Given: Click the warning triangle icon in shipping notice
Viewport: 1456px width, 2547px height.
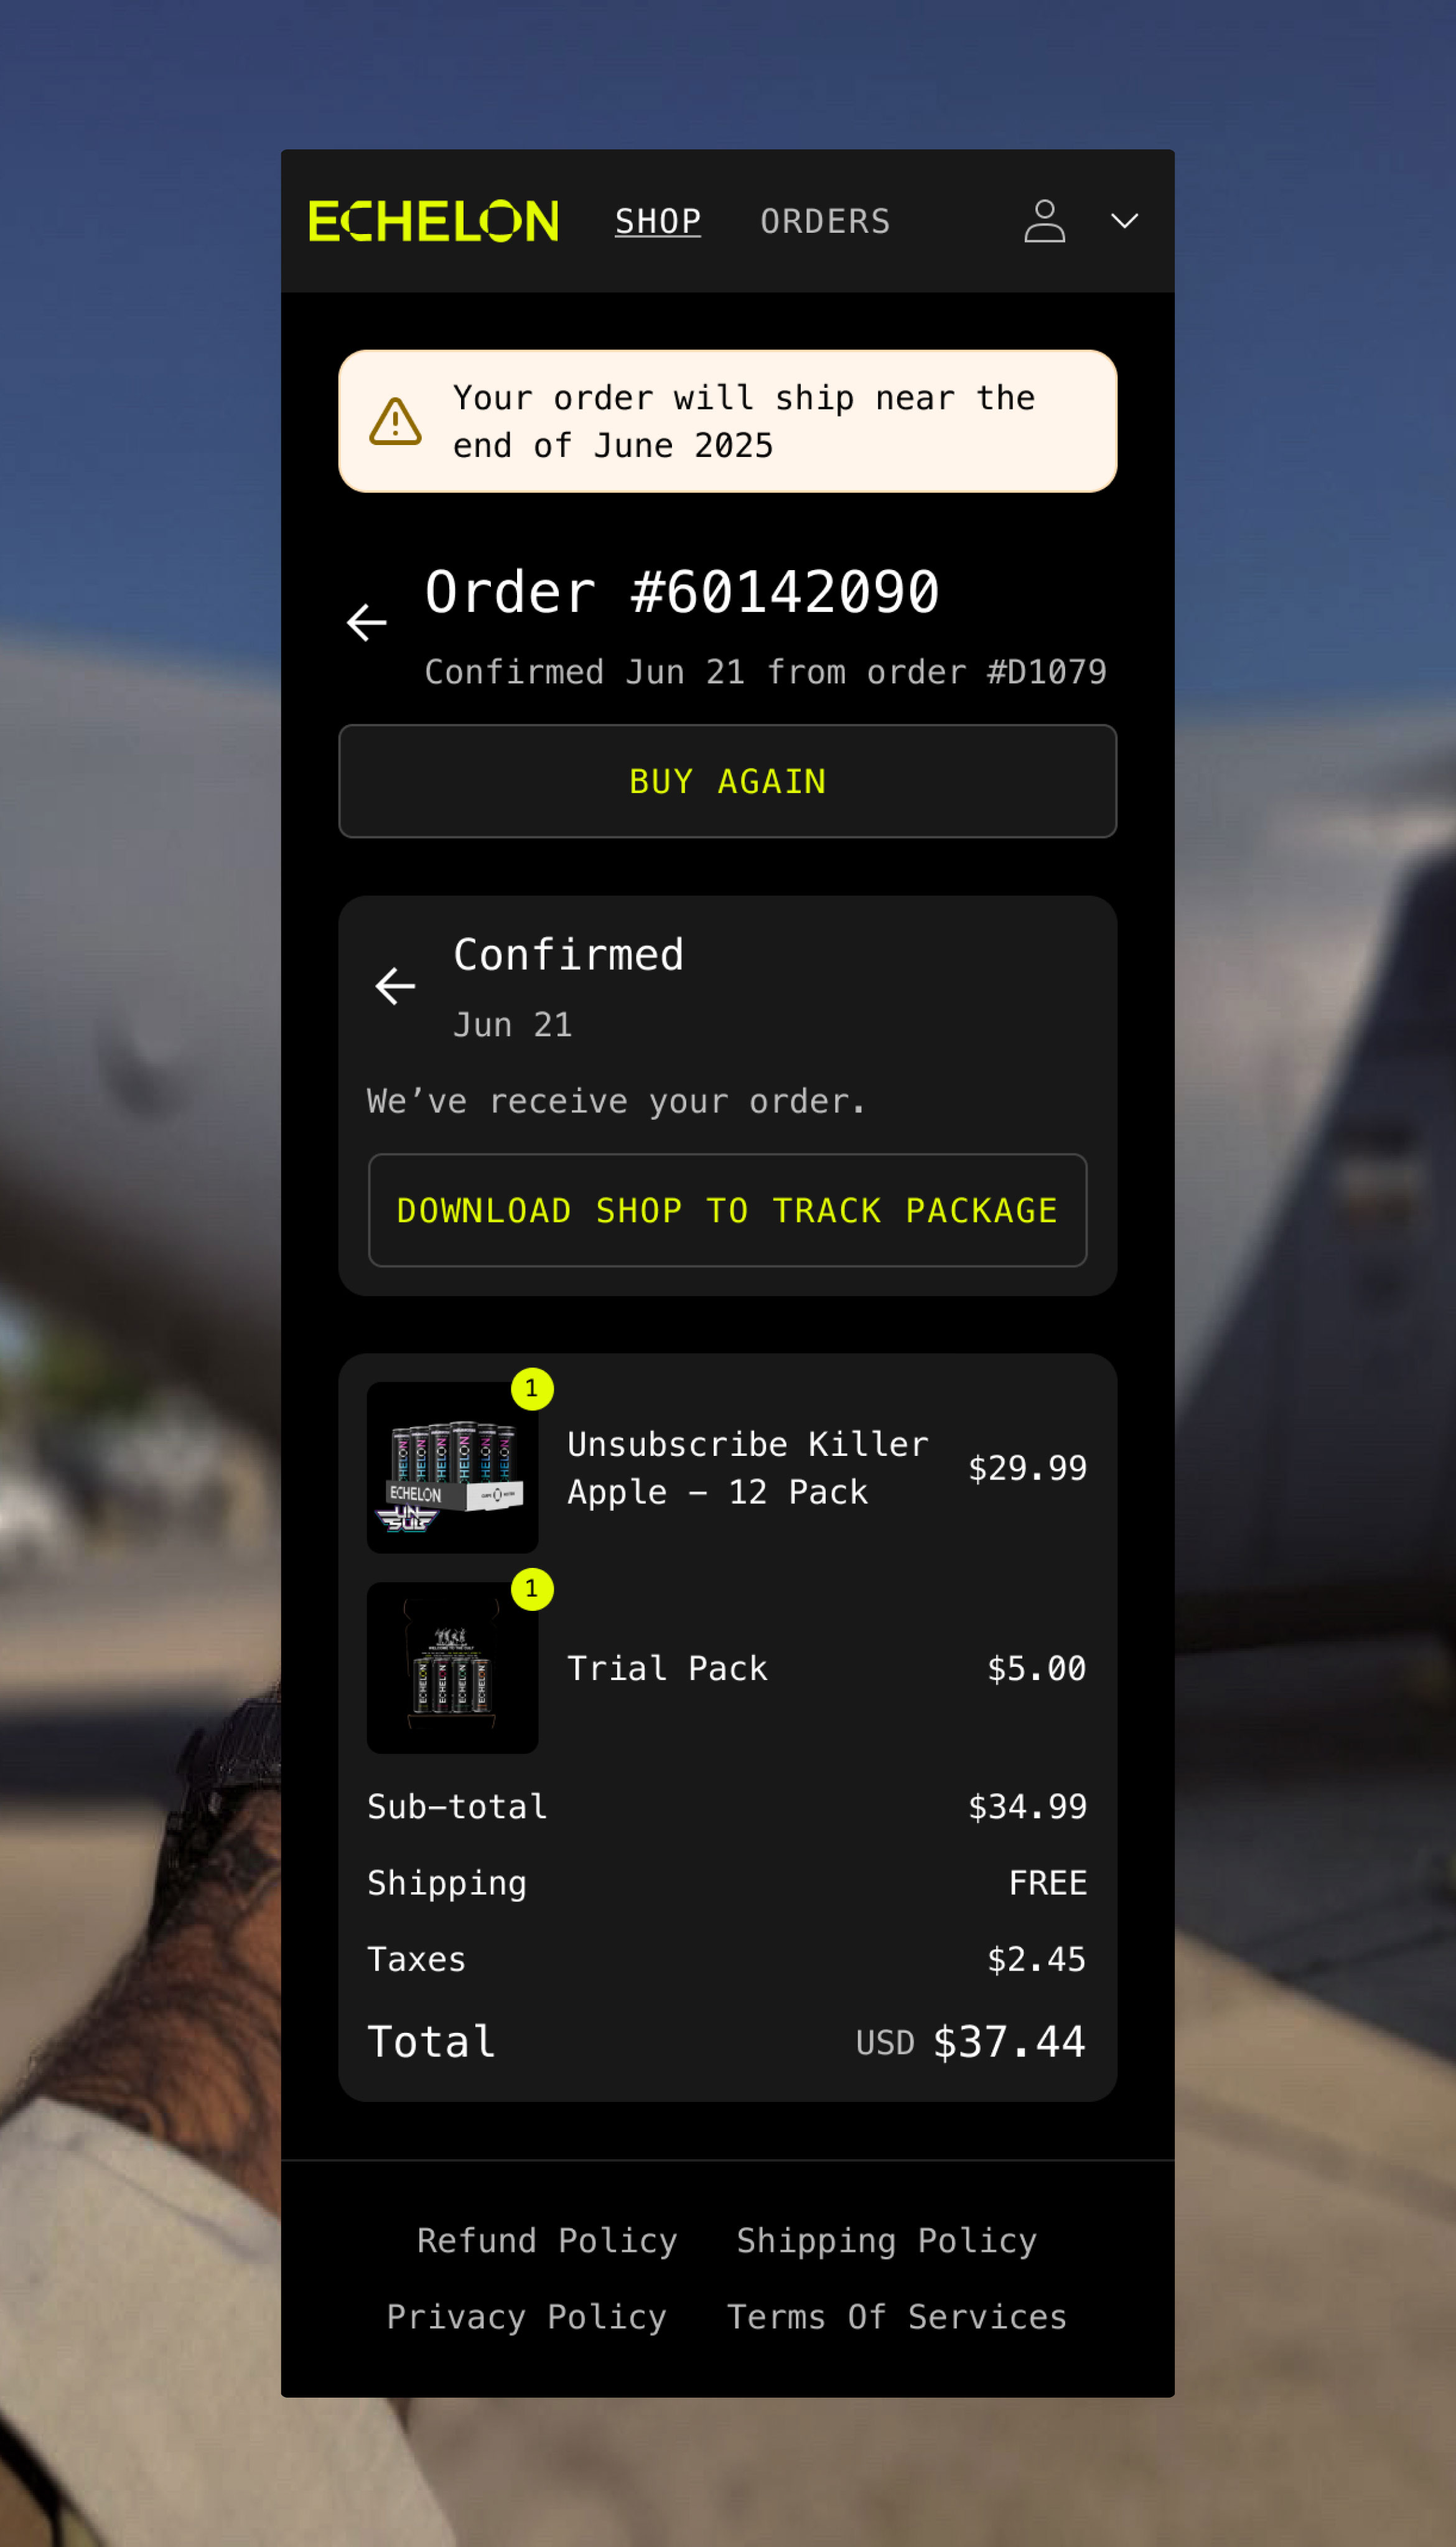Looking at the screenshot, I should tap(396, 421).
